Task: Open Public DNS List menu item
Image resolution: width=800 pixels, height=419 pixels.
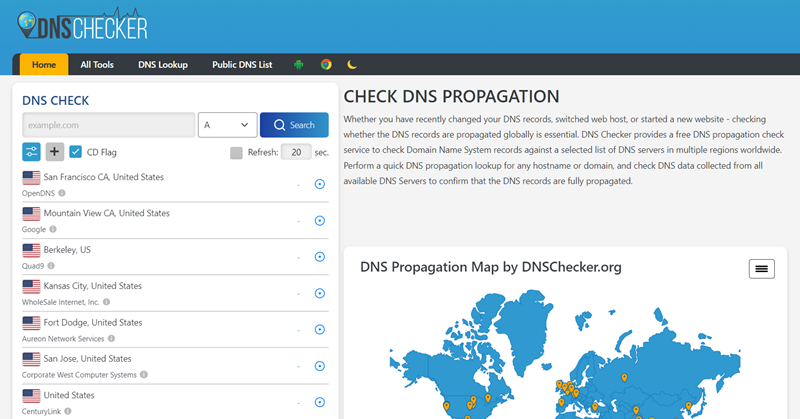Action: click(242, 65)
